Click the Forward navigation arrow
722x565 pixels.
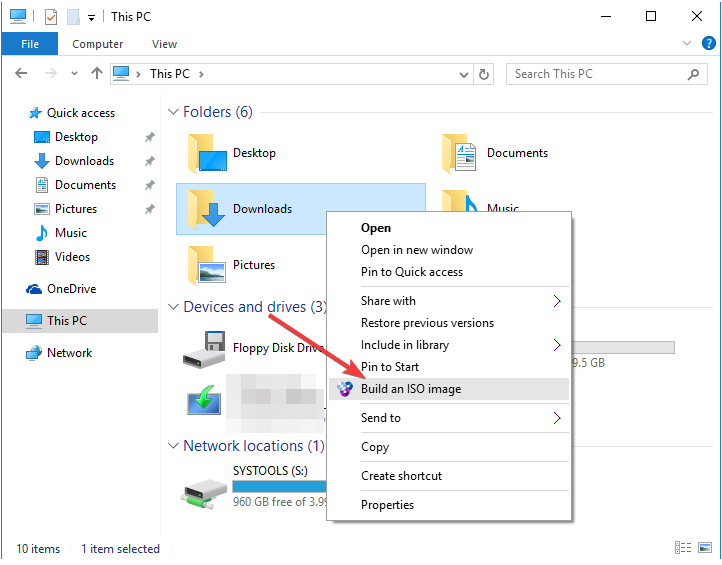tap(51, 73)
